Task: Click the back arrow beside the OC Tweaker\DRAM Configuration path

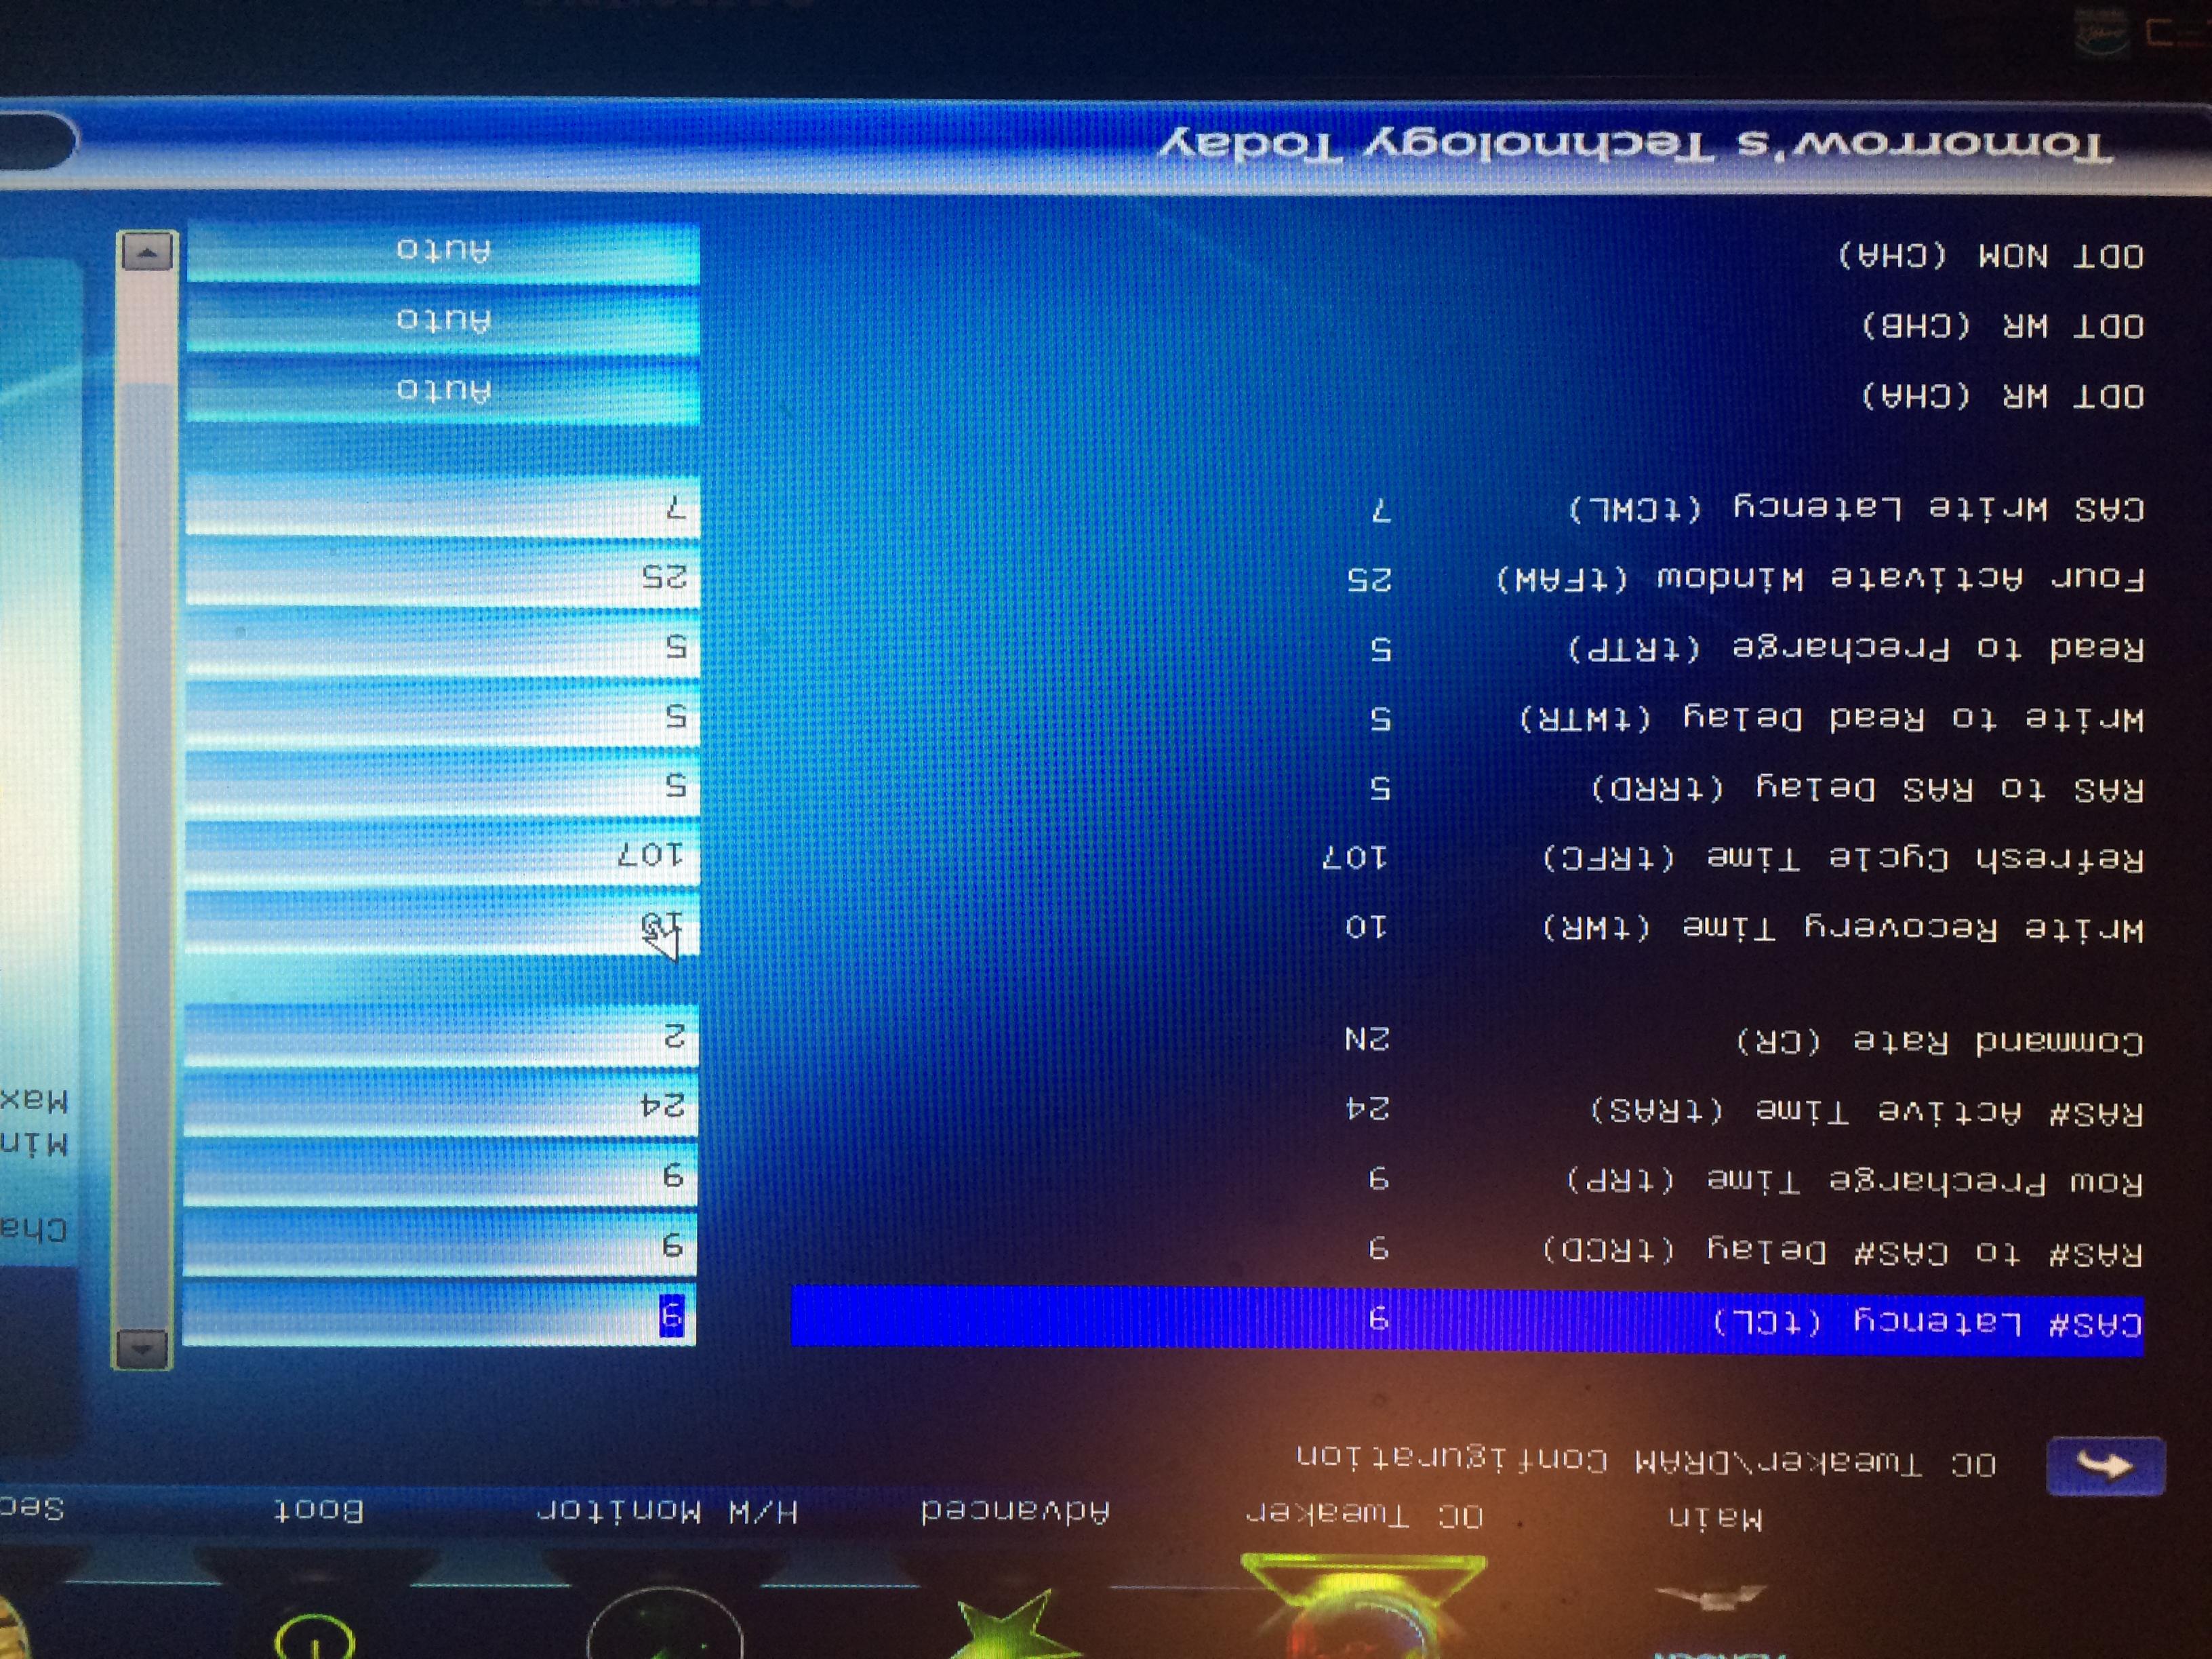Action: click(x=2104, y=1466)
